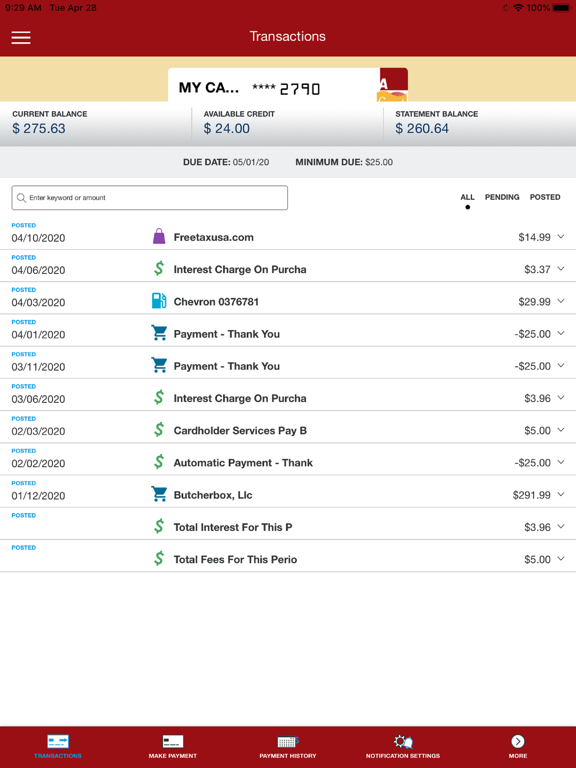Tap the cart icon for Butcherbox, Llc
The width and height of the screenshot is (576, 768).
pos(159,494)
